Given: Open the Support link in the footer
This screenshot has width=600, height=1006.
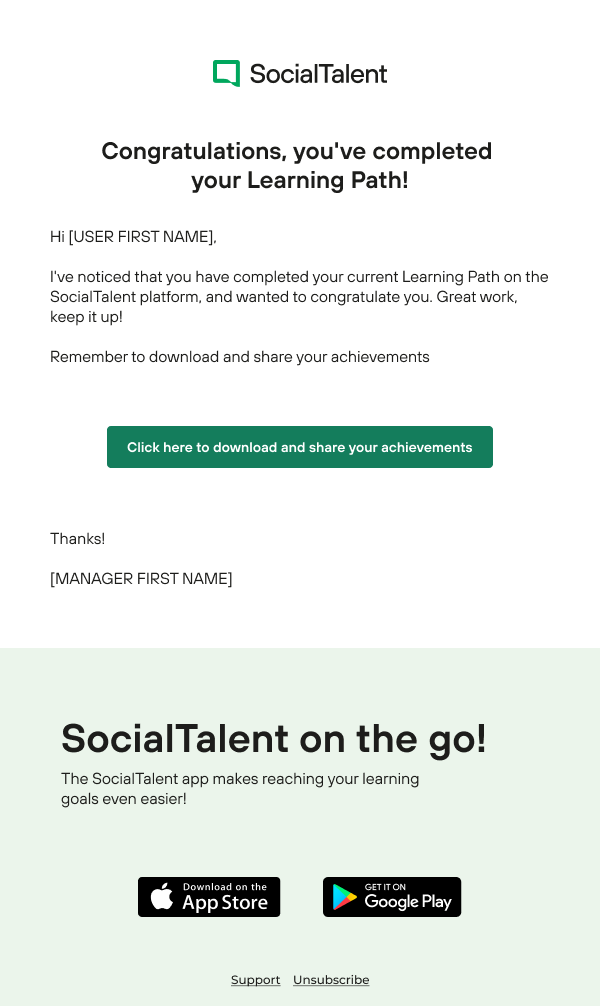Looking at the screenshot, I should coord(255,980).
